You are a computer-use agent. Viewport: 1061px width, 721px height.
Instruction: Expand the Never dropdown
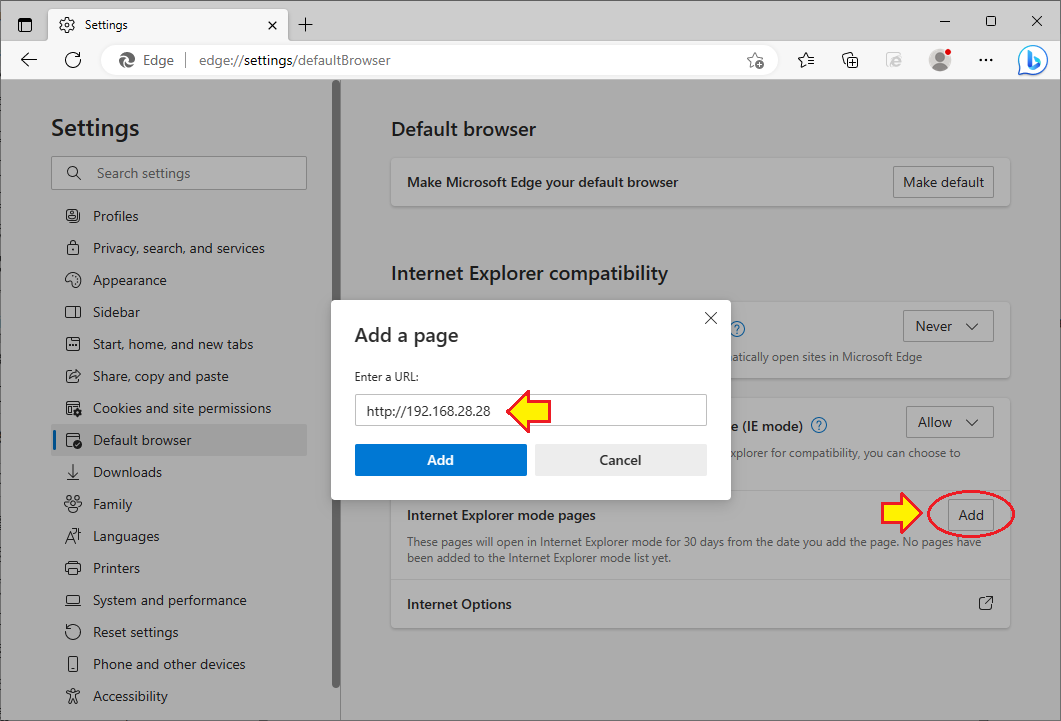tap(948, 327)
